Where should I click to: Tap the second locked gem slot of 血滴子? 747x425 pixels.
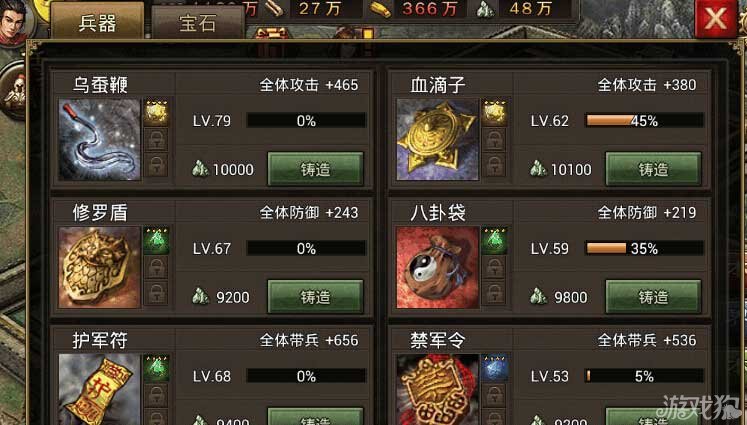point(494,165)
